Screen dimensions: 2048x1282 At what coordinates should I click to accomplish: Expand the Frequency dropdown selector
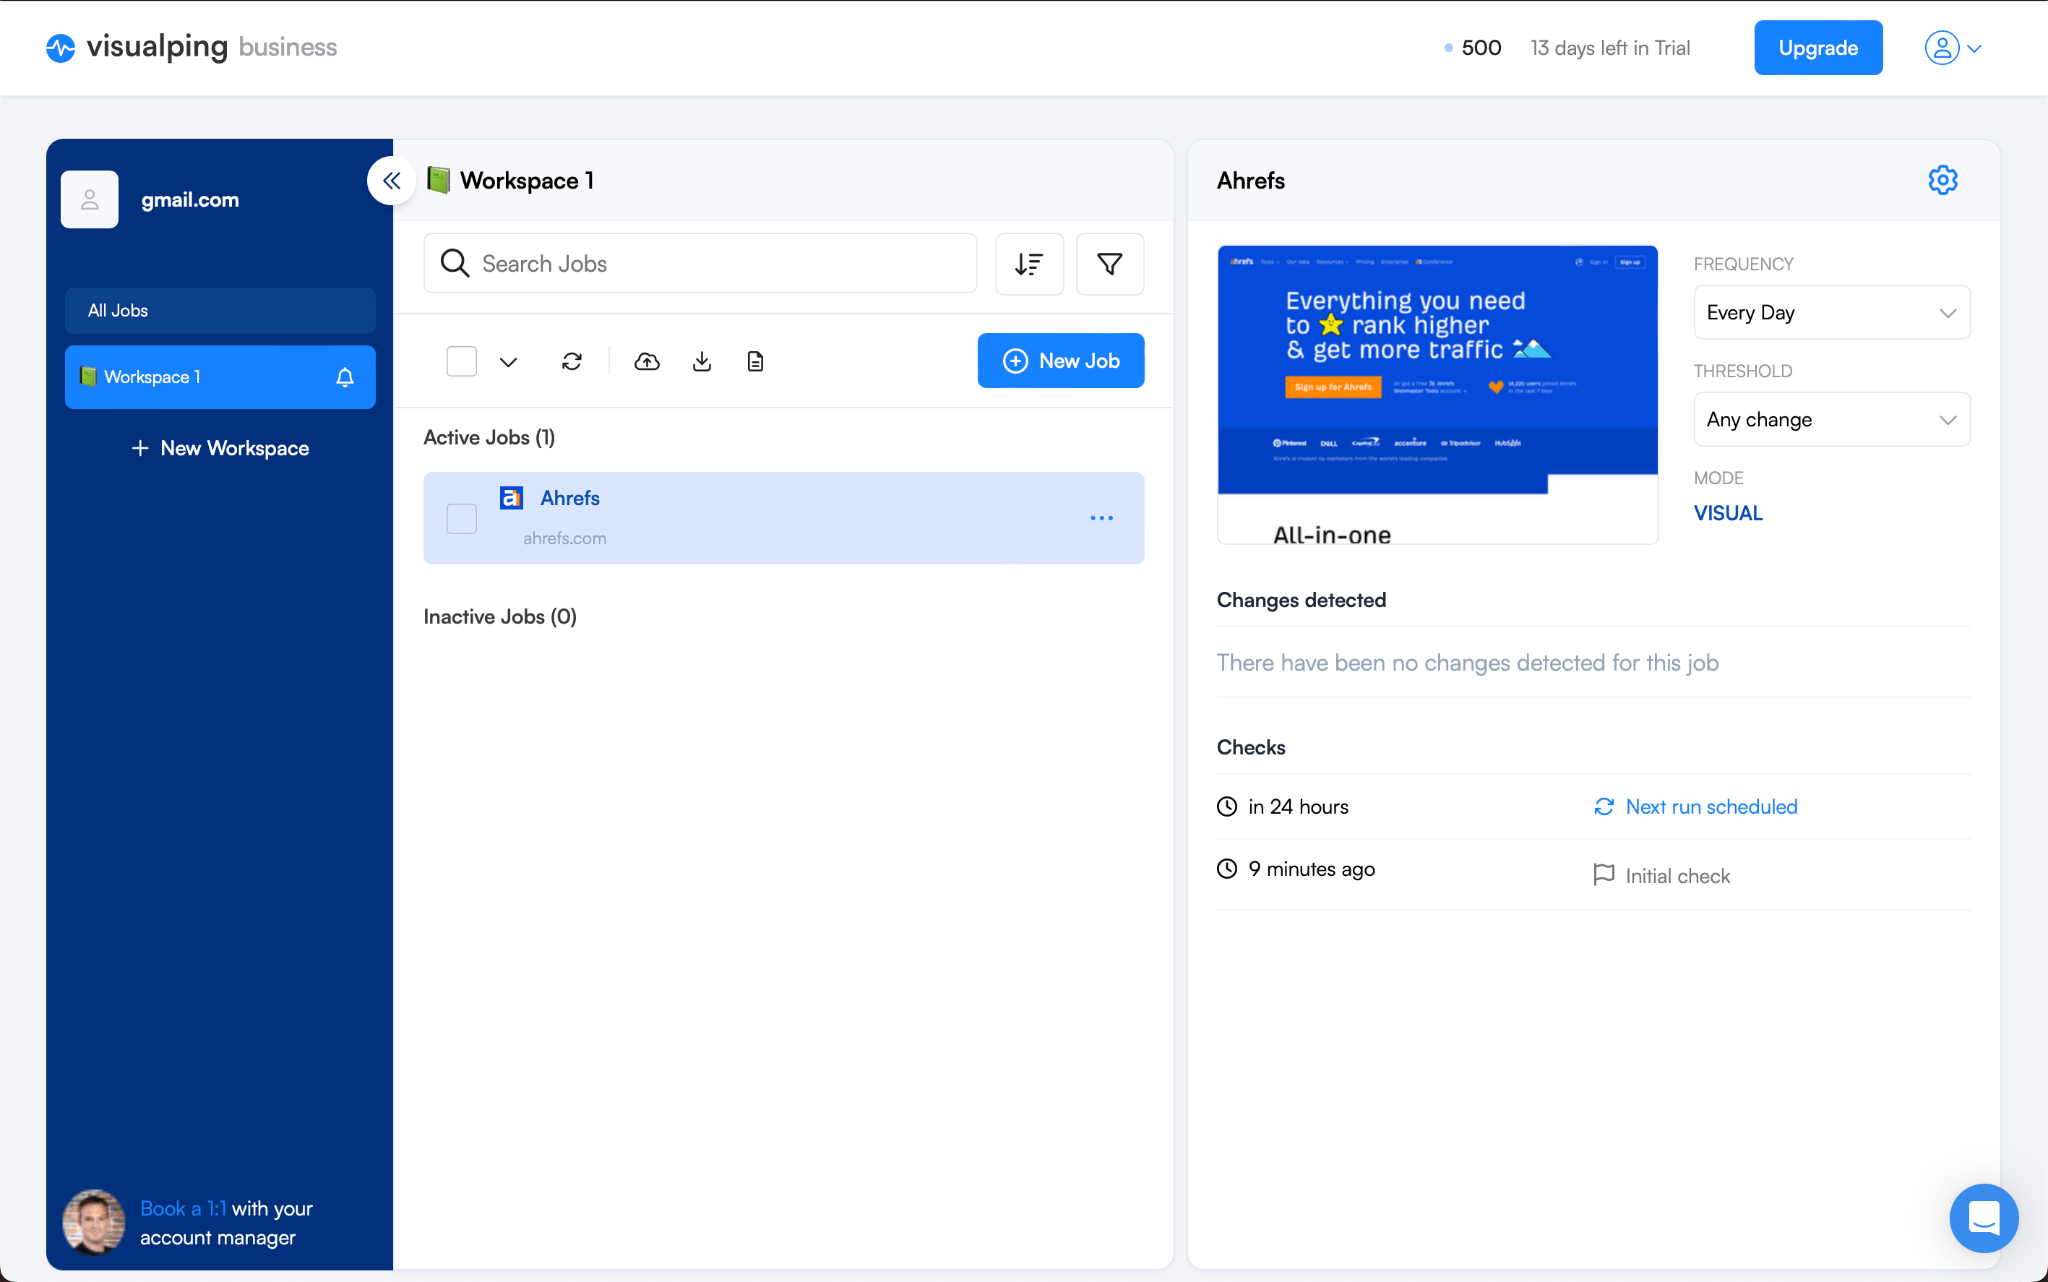(1831, 312)
